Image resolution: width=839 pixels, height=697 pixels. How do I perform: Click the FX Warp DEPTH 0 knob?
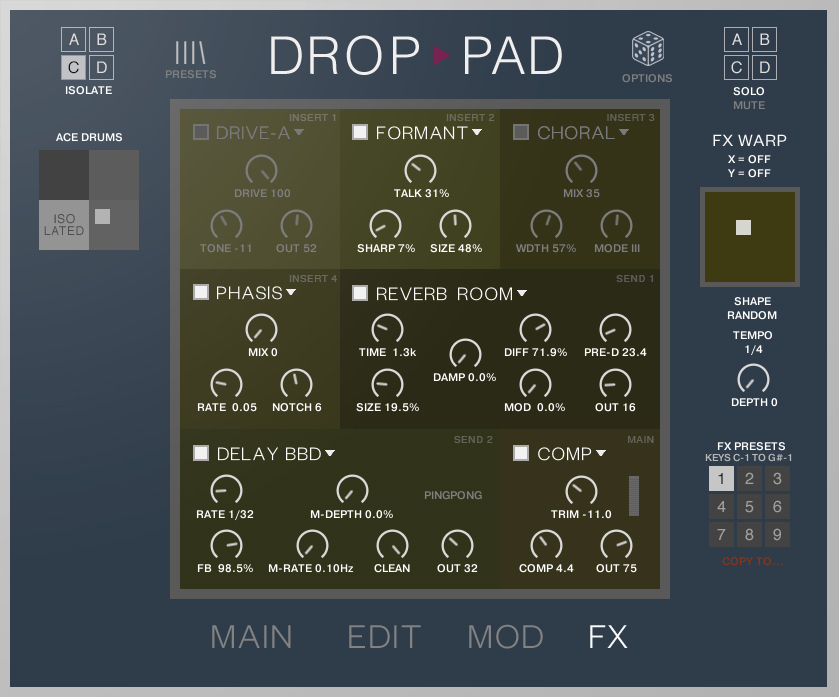(753, 379)
